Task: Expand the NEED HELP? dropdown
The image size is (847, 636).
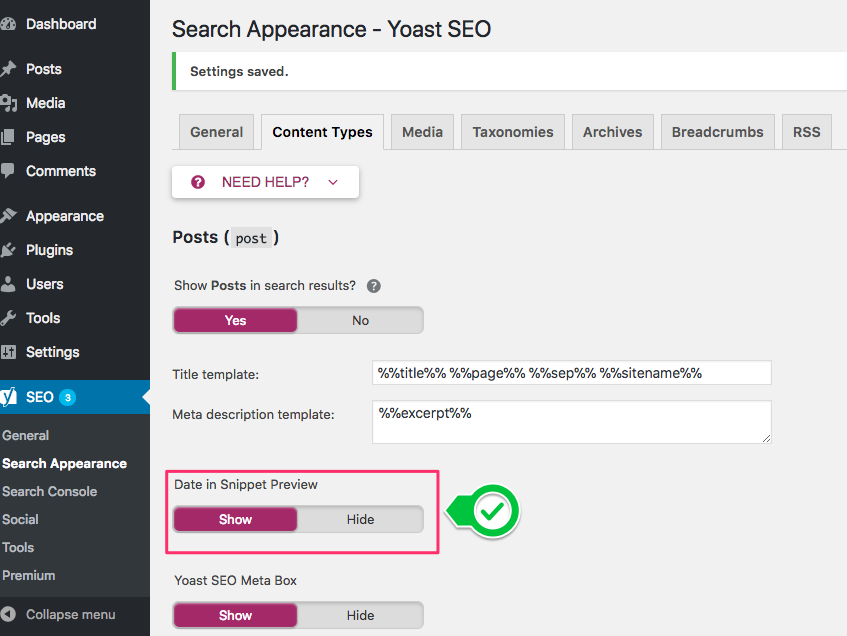Action: (x=266, y=182)
